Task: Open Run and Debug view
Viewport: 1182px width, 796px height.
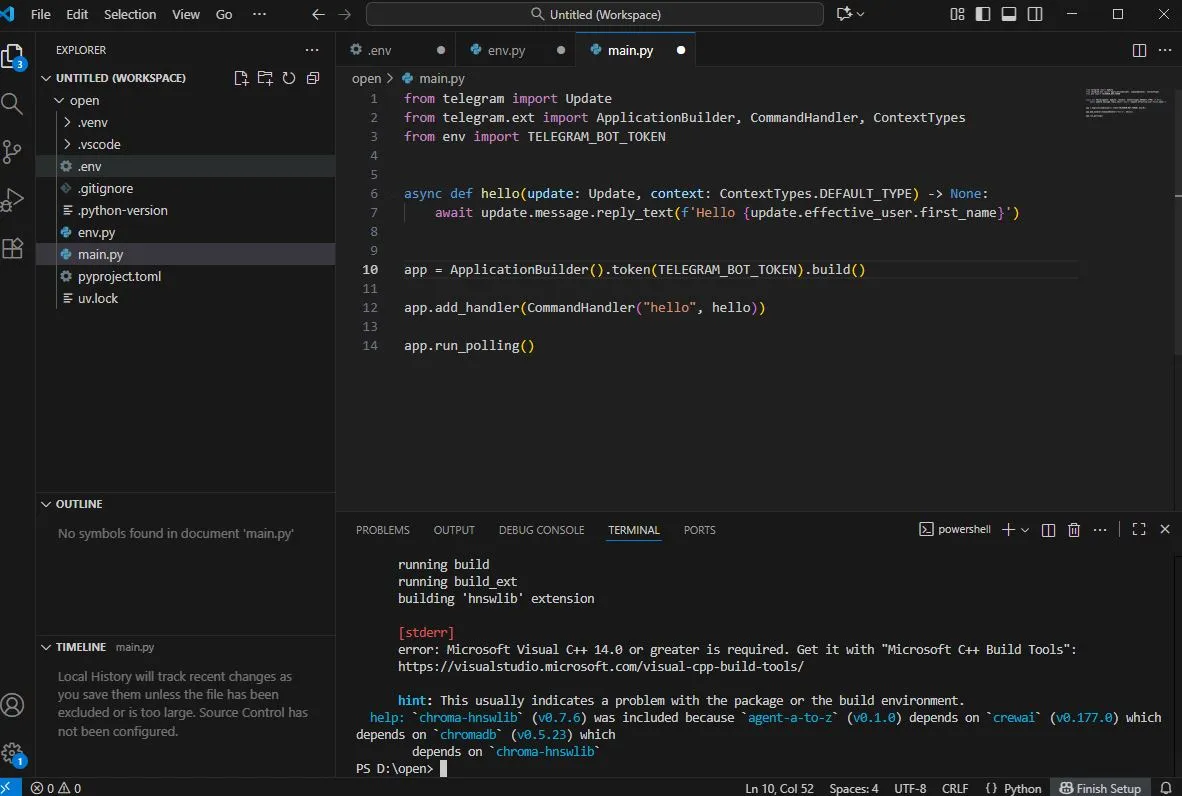Action: (x=13, y=200)
